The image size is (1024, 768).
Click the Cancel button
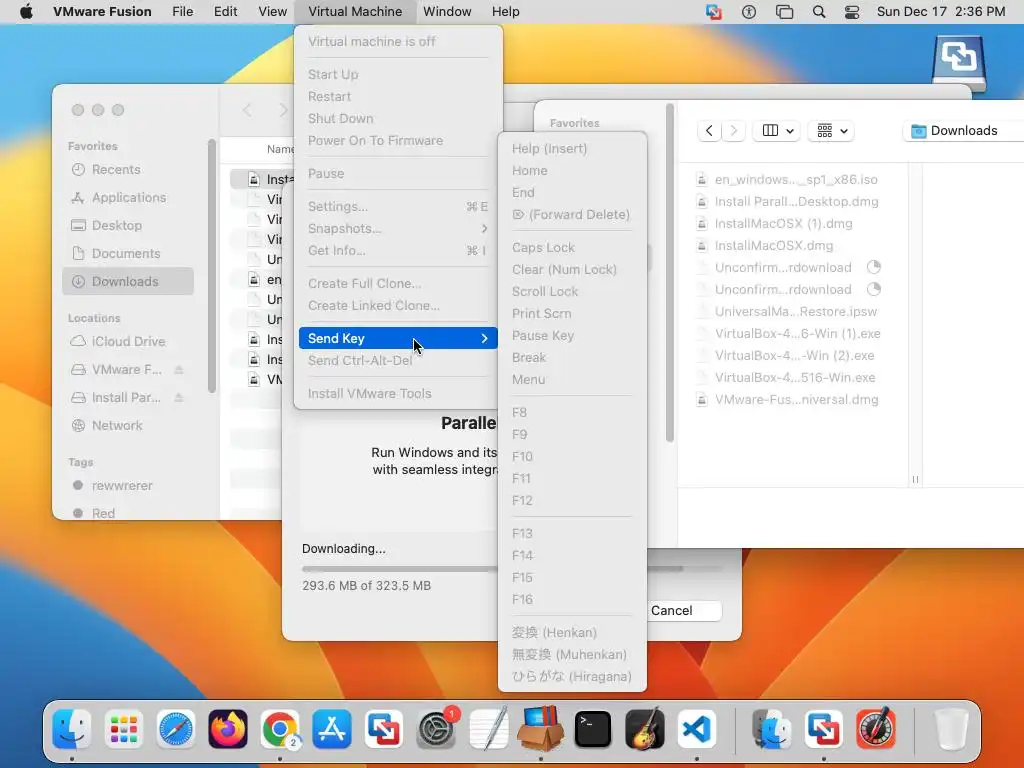click(683, 611)
